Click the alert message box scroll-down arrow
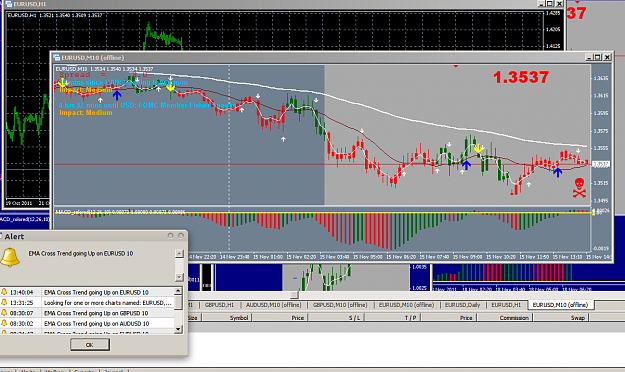This screenshot has width=625, height=372. coord(179,277)
